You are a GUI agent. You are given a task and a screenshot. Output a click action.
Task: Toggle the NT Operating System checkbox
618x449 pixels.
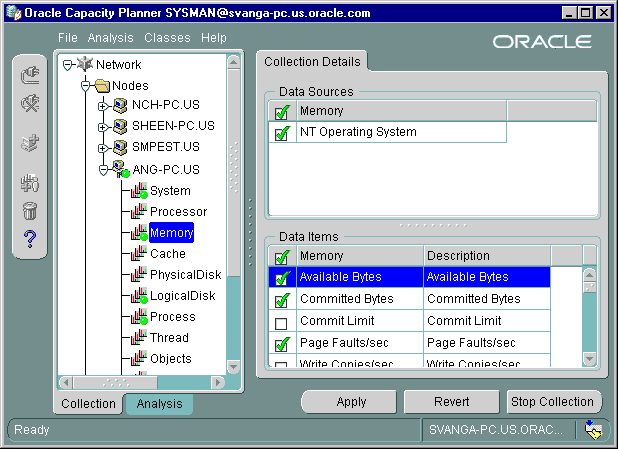(x=281, y=132)
